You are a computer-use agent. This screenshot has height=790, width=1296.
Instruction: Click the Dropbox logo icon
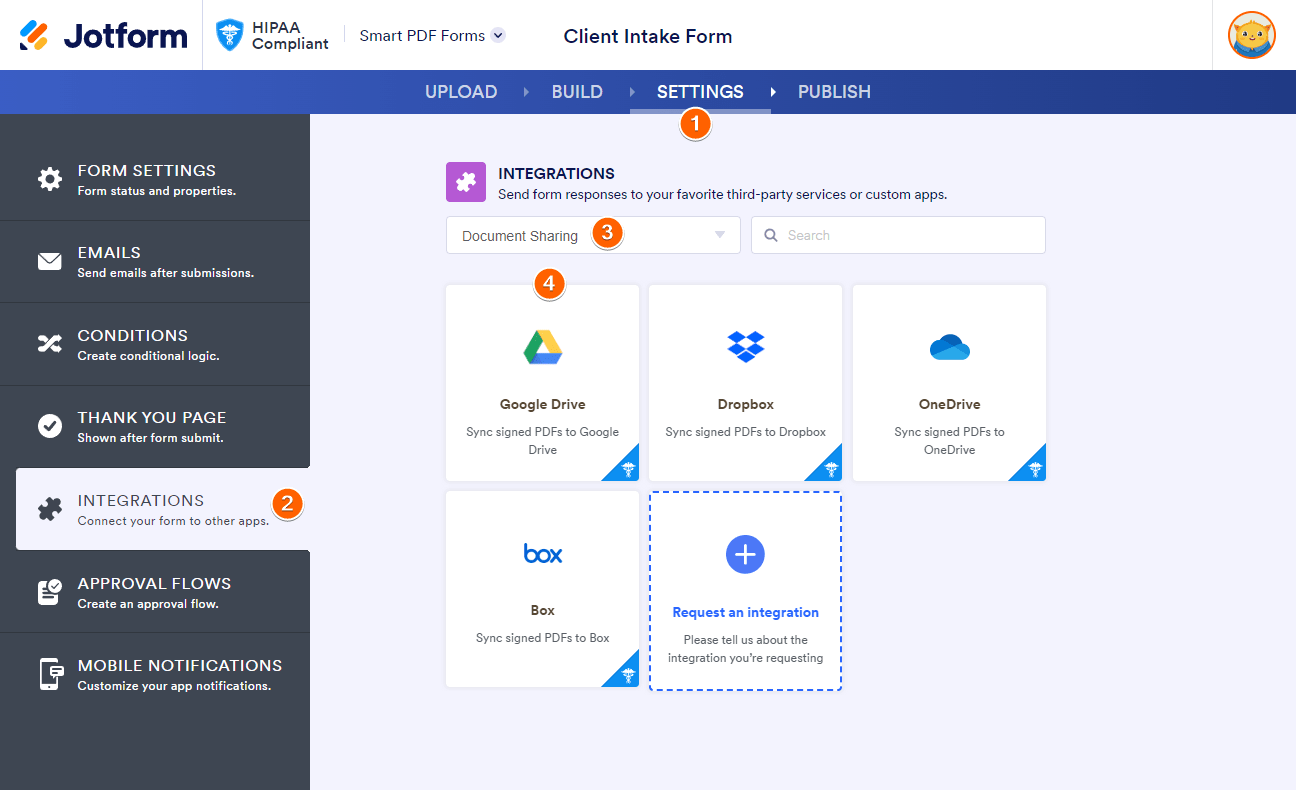tap(745, 346)
